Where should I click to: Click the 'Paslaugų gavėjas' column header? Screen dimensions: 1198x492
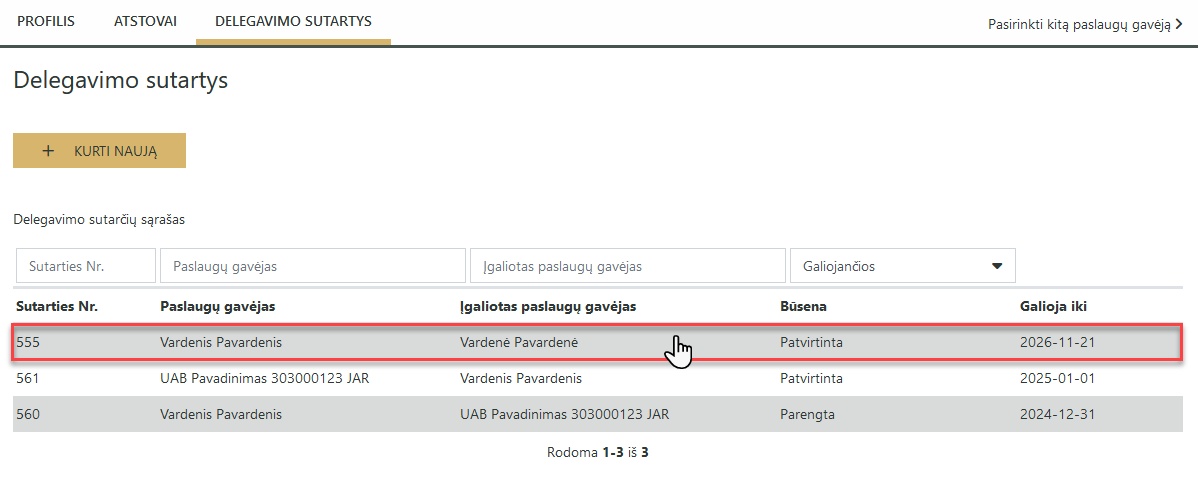pos(217,306)
